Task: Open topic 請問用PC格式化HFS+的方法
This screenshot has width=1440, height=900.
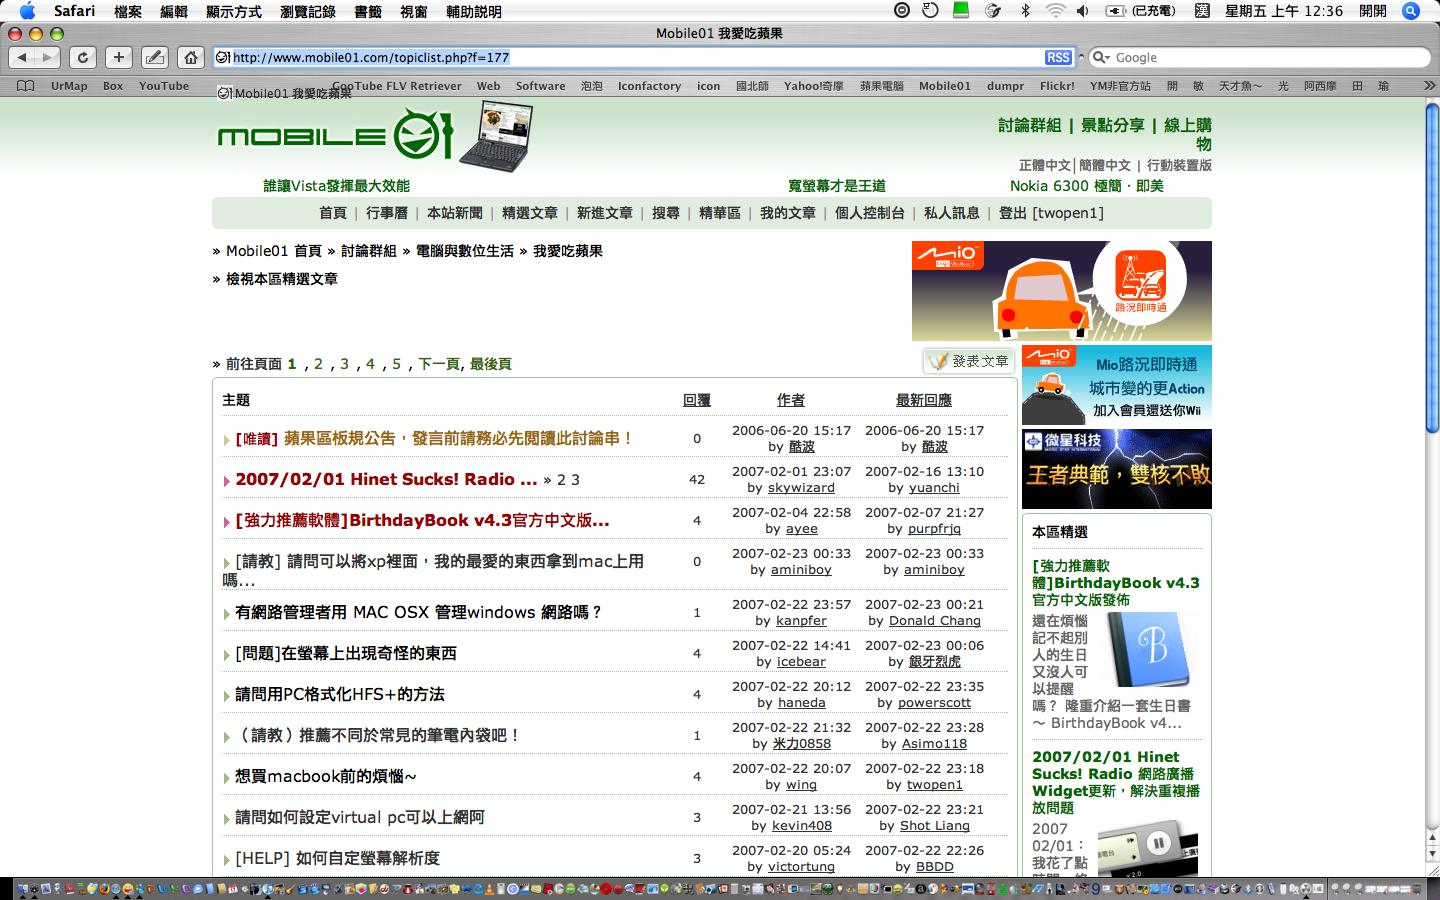Action: (x=340, y=694)
